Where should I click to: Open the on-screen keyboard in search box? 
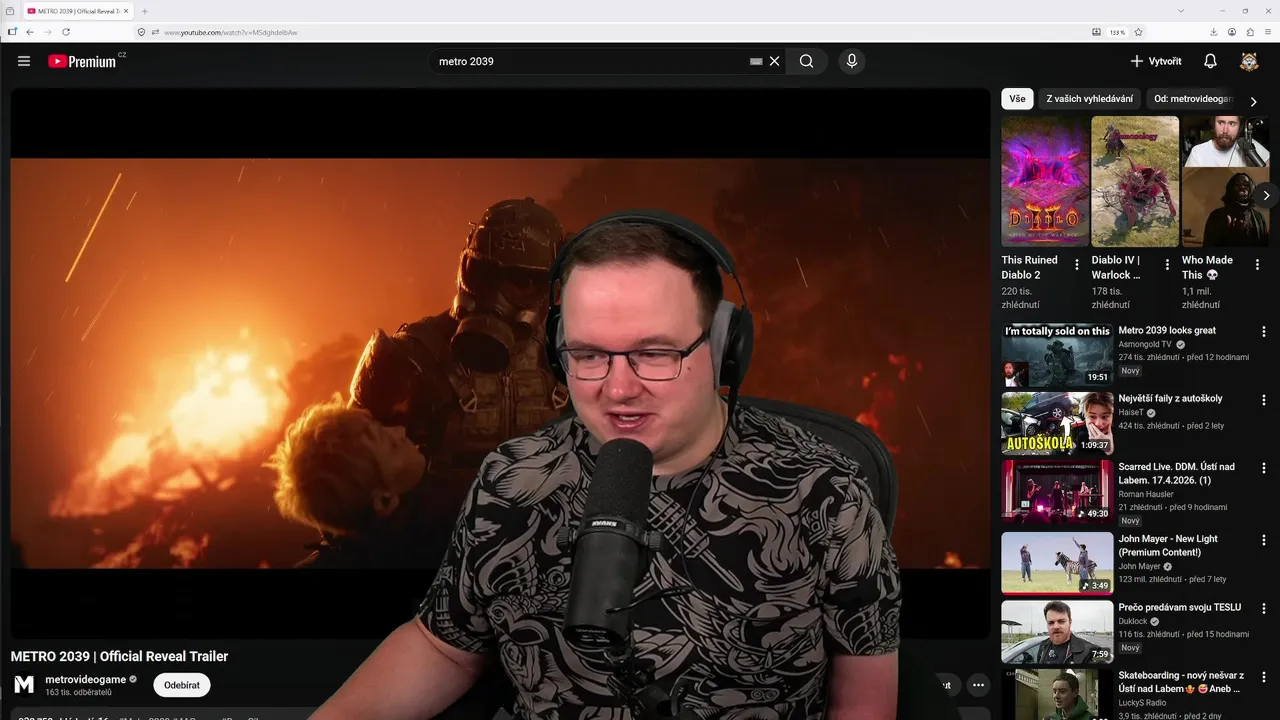pos(756,61)
